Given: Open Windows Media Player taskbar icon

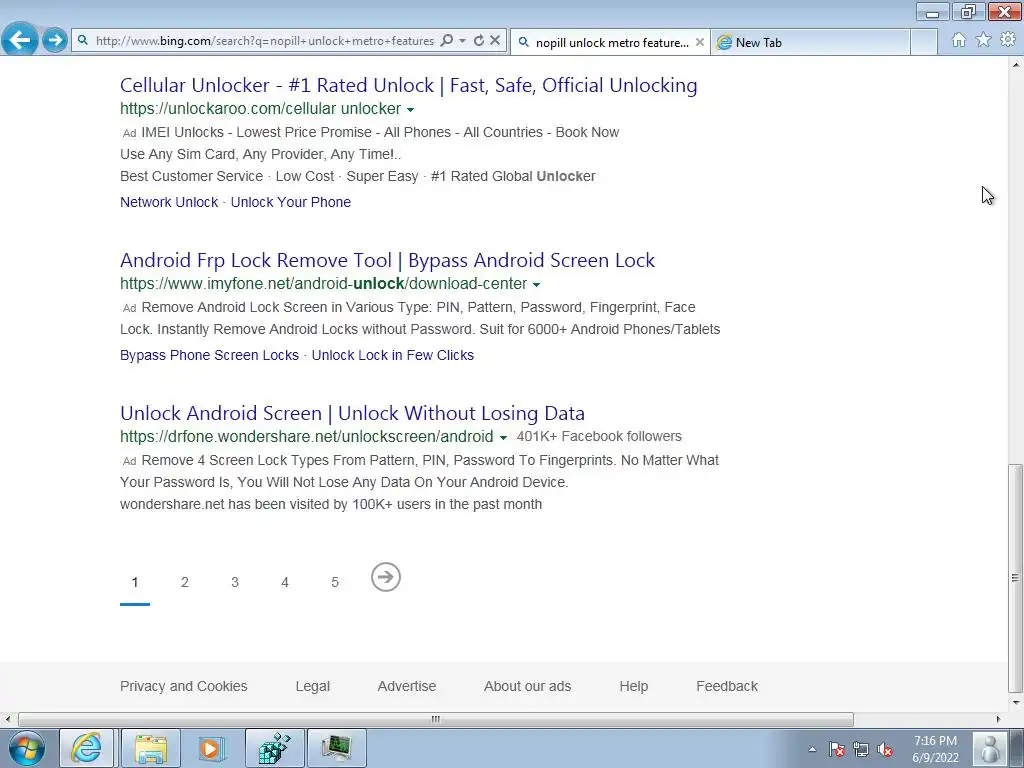Looking at the screenshot, I should [212, 748].
